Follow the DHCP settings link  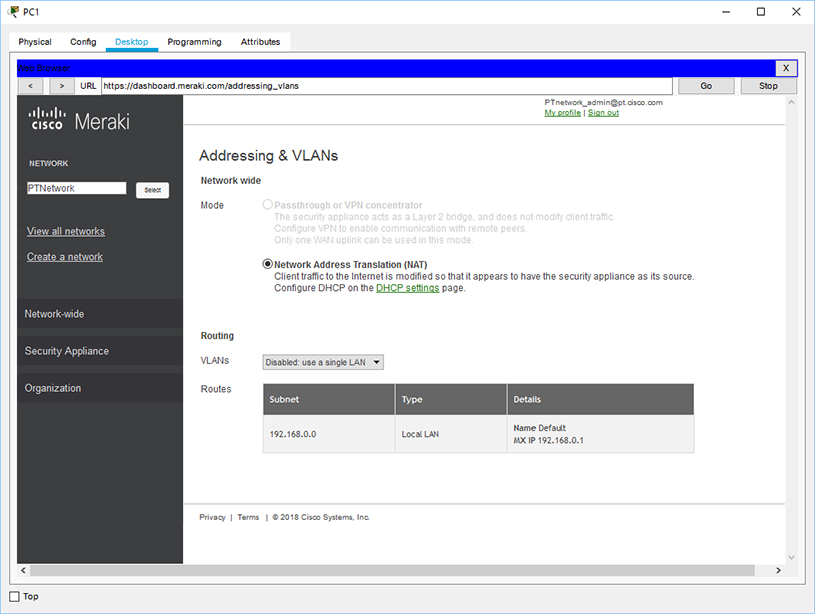pos(408,288)
